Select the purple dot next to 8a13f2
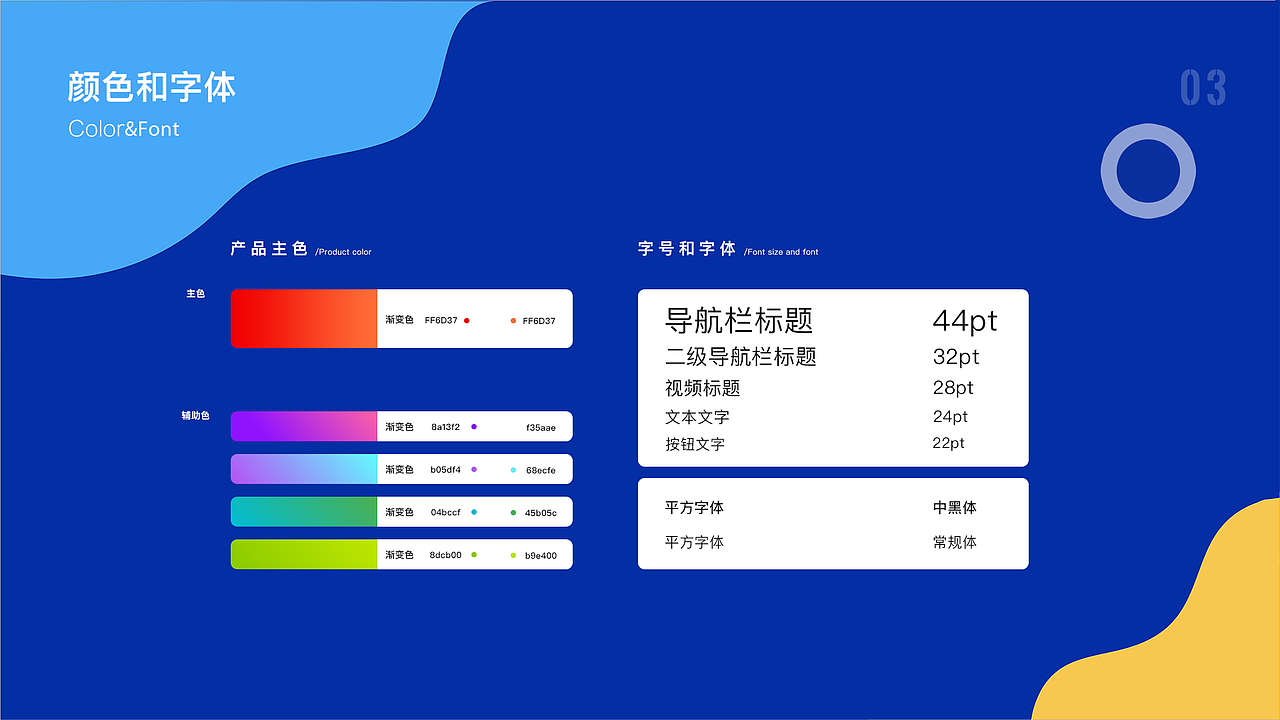1280x720 pixels. [474, 427]
